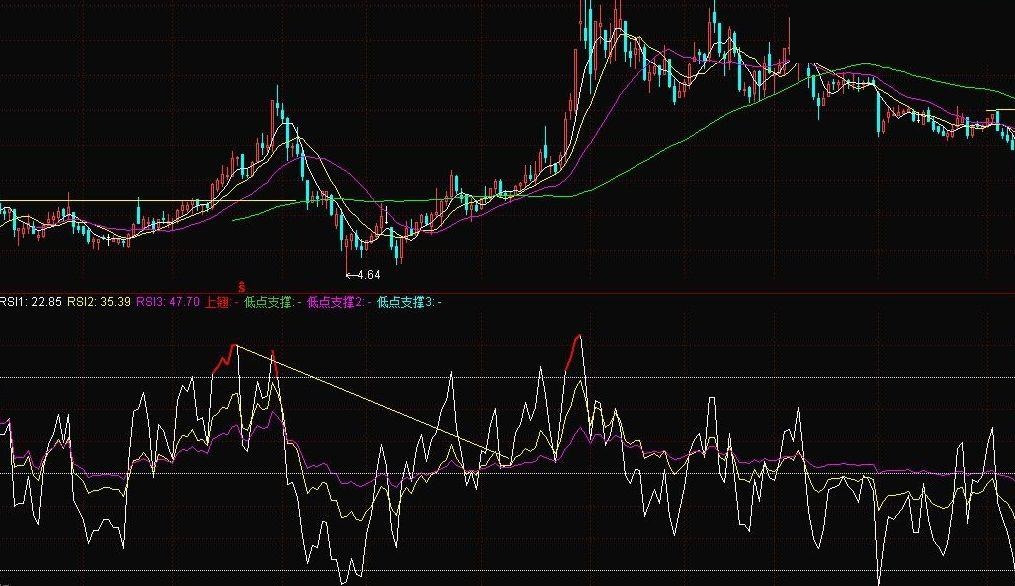This screenshot has height=586, width=1015.
Task: Click the red 上翘 indicator label
Action: point(222,302)
